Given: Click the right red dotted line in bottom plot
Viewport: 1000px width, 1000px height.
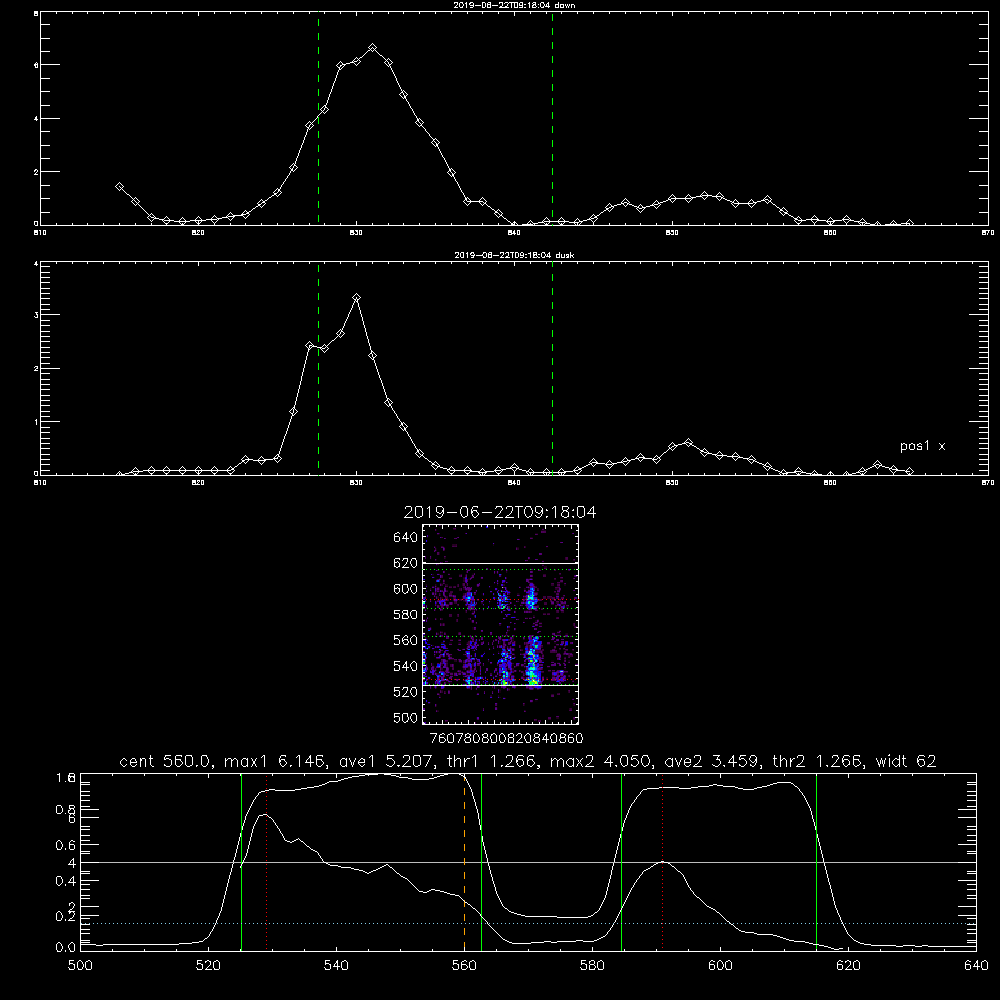Looking at the screenshot, I should [x=663, y=862].
